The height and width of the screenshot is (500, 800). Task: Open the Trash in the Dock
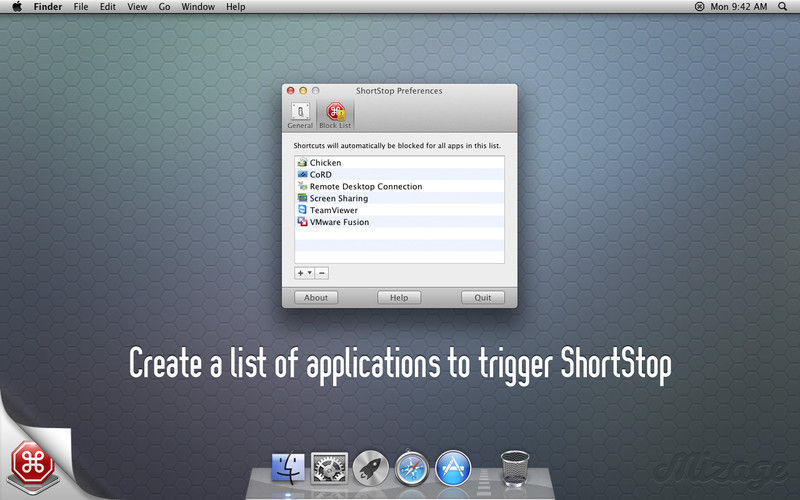(515, 468)
